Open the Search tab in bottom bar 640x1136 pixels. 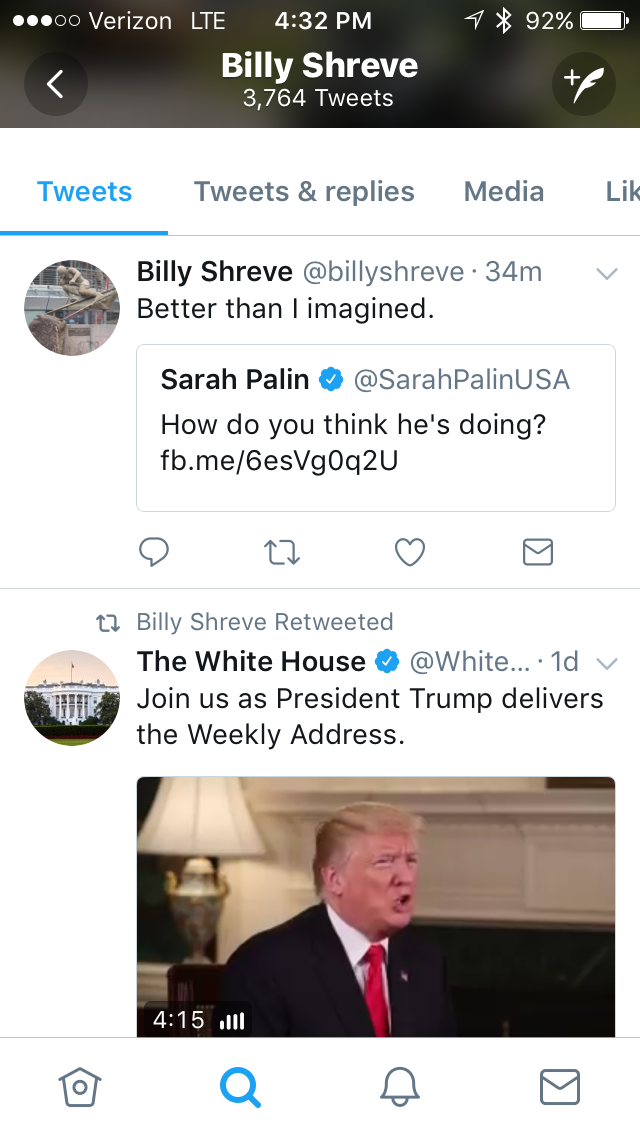point(240,1086)
